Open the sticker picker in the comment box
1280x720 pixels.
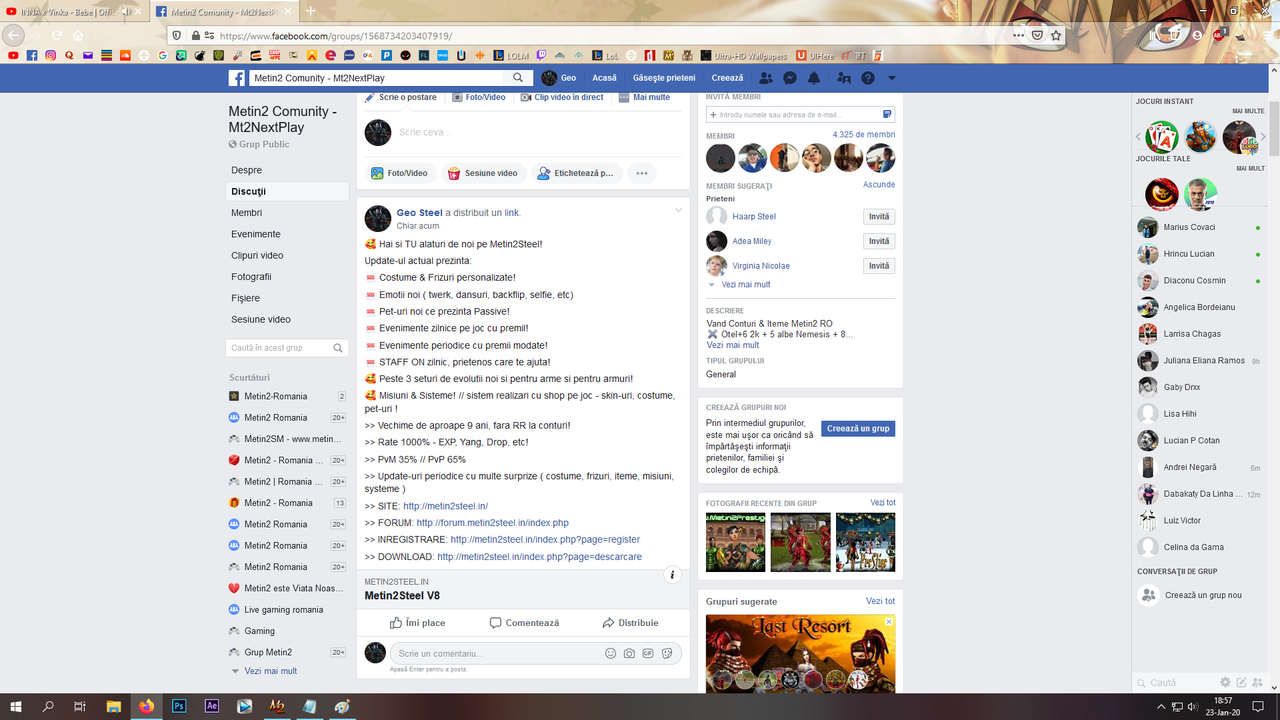tap(666, 653)
